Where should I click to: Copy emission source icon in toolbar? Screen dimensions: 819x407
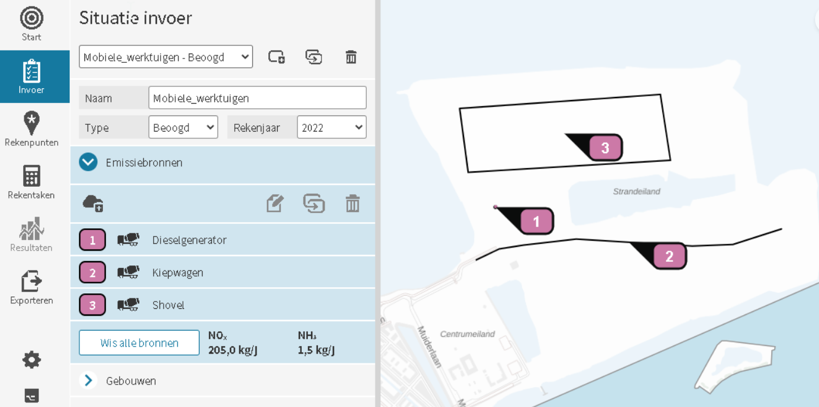(314, 203)
